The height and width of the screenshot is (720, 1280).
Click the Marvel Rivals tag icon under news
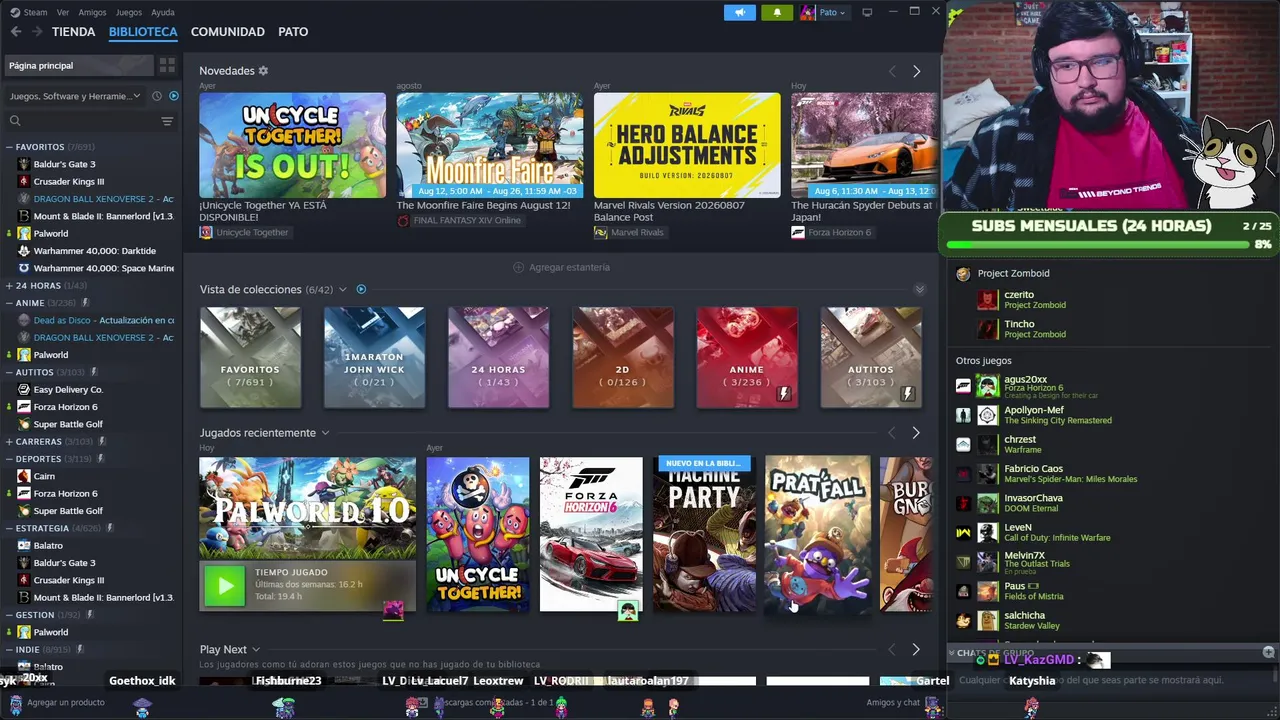pyautogui.click(x=600, y=232)
